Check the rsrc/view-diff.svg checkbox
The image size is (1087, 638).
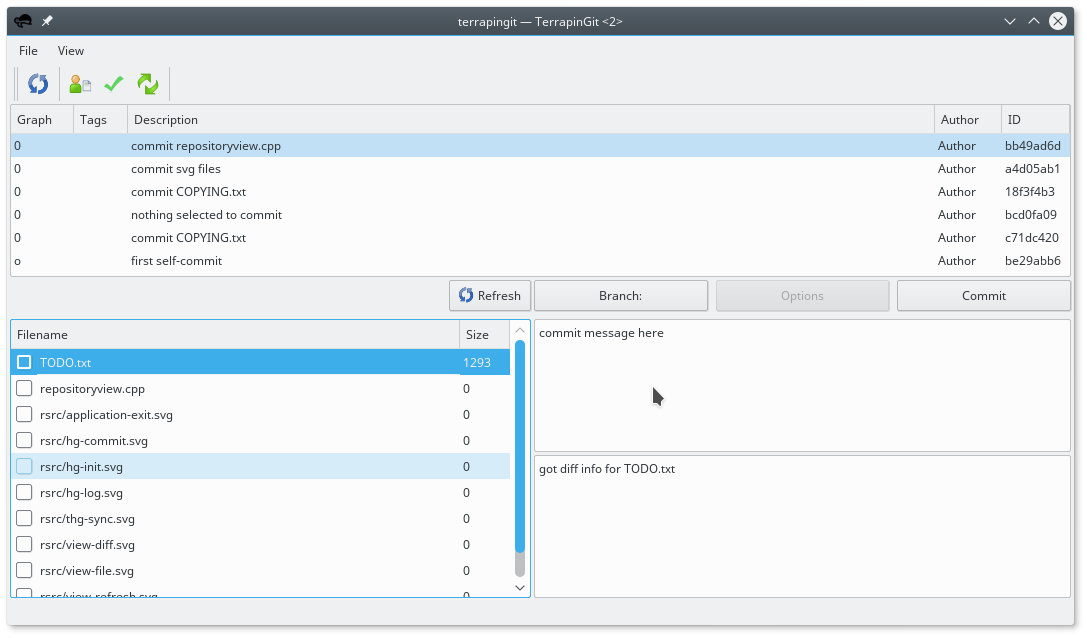pyautogui.click(x=24, y=544)
